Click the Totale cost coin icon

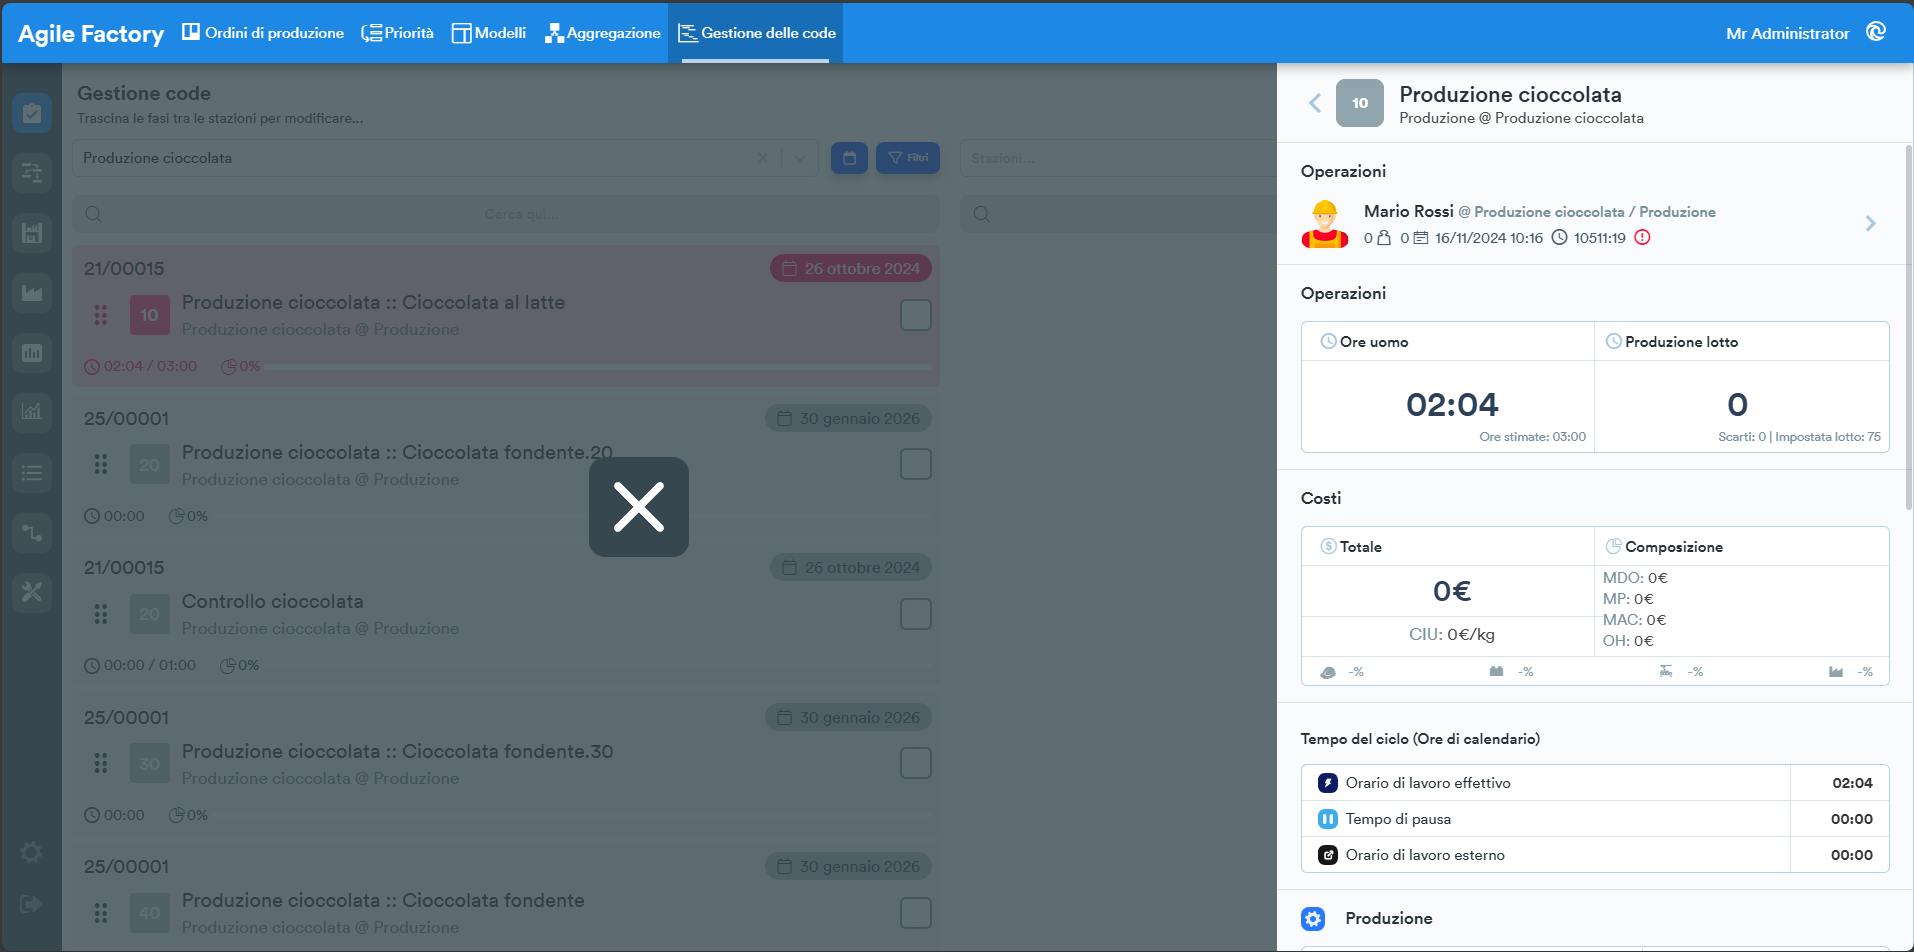1328,546
